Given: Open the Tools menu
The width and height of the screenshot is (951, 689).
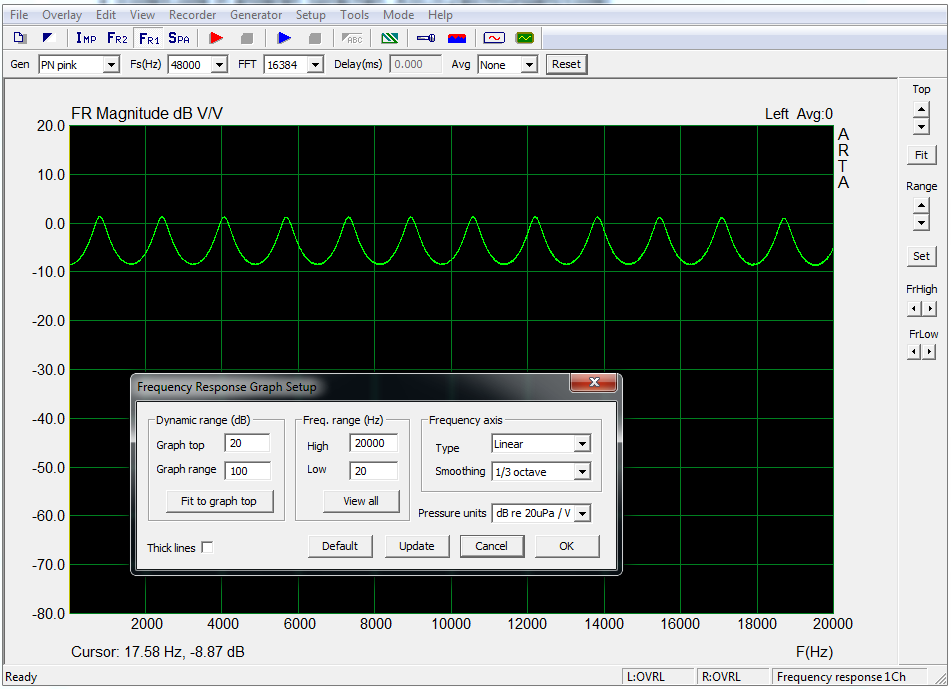Looking at the screenshot, I should [354, 15].
